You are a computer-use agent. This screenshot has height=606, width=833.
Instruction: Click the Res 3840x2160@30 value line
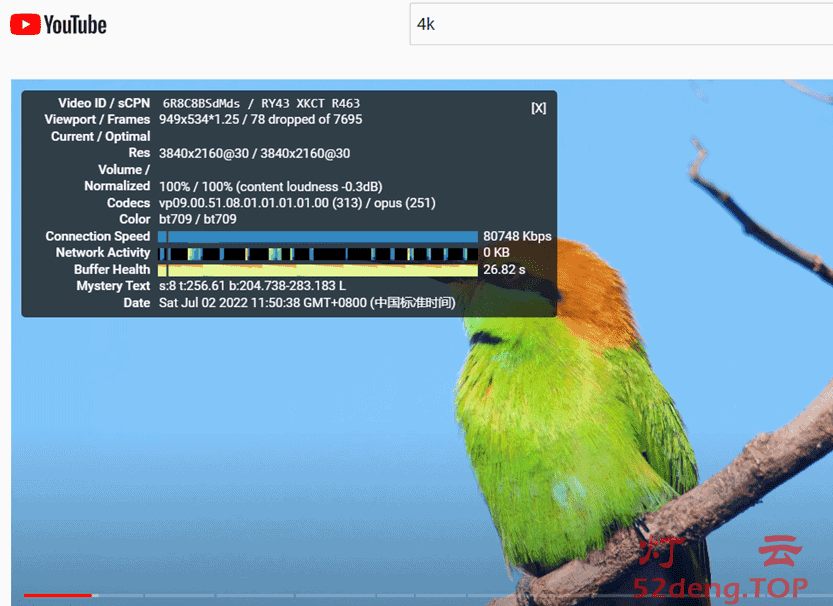(254, 153)
